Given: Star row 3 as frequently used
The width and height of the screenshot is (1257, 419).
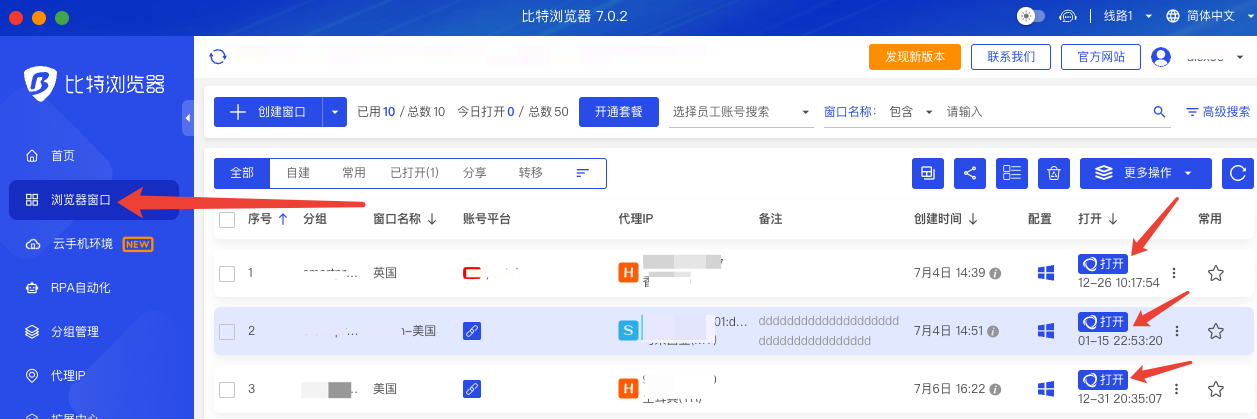Looking at the screenshot, I should 1216,389.
